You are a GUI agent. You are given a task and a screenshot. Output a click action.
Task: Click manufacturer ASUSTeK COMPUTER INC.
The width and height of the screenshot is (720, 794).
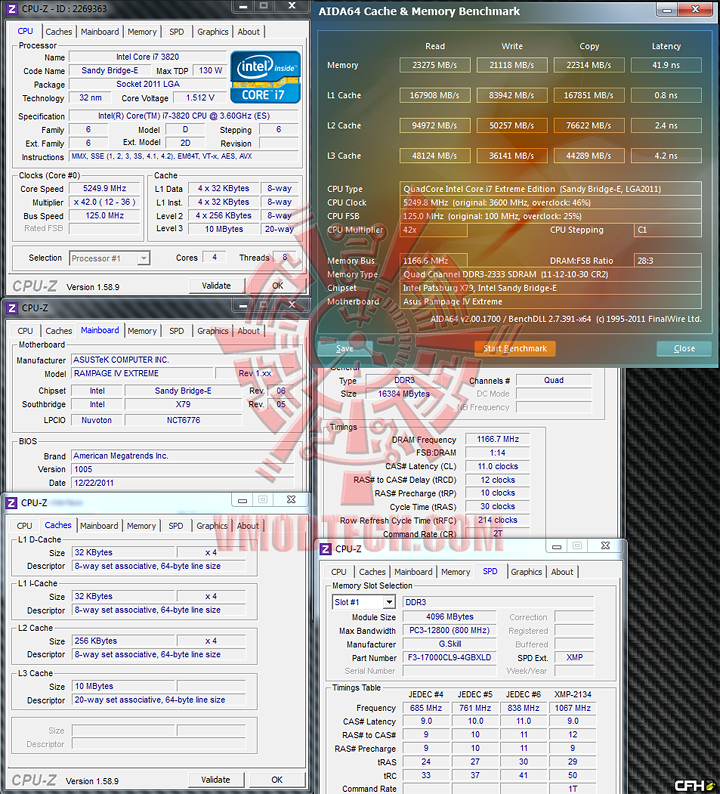(x=182, y=360)
